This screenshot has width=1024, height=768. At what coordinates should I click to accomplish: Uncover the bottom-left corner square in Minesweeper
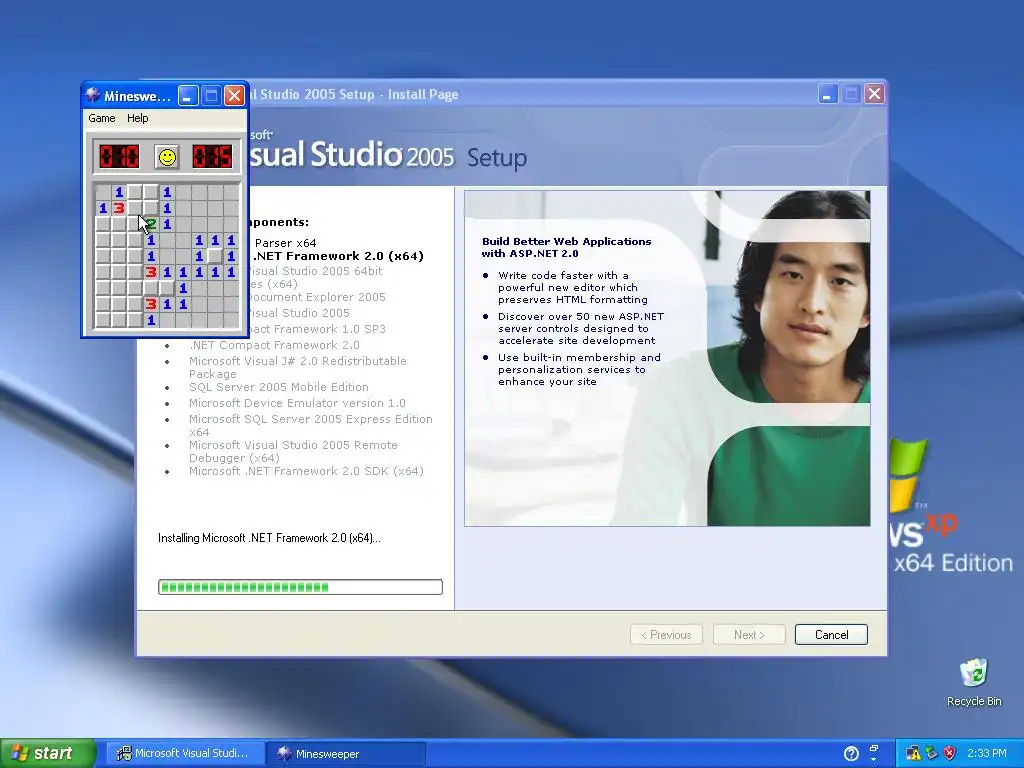[x=103, y=320]
